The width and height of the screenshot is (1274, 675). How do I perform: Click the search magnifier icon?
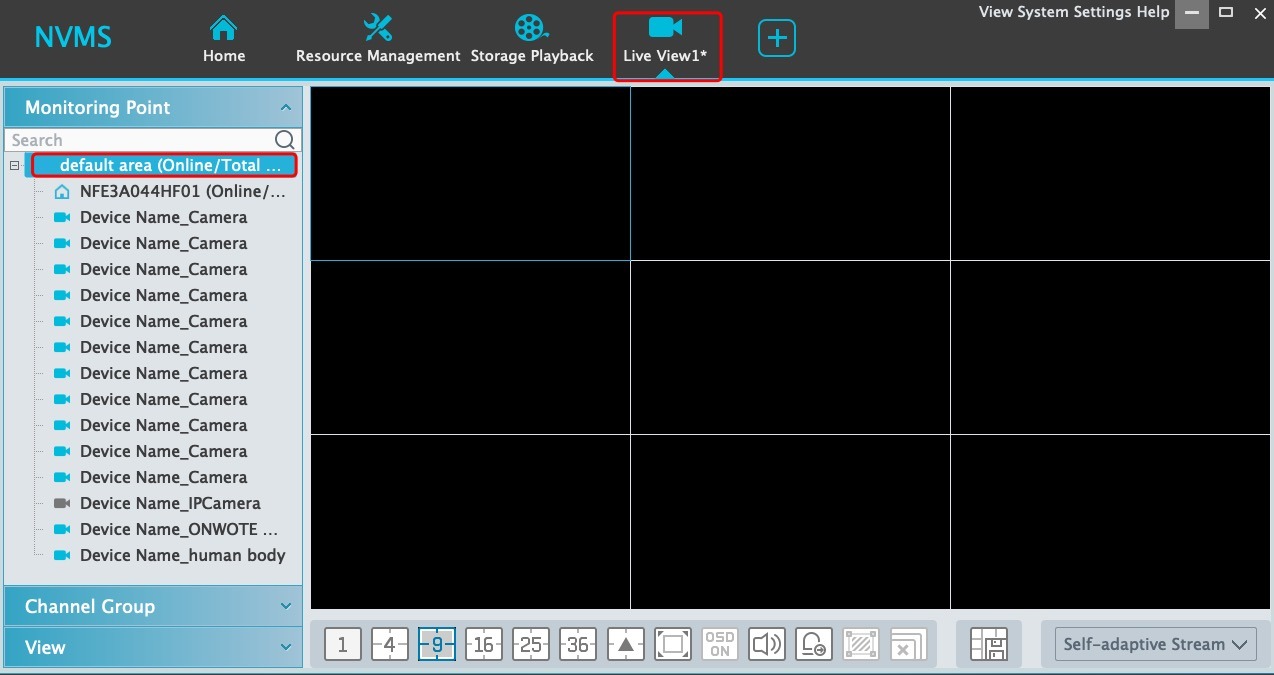pos(285,140)
